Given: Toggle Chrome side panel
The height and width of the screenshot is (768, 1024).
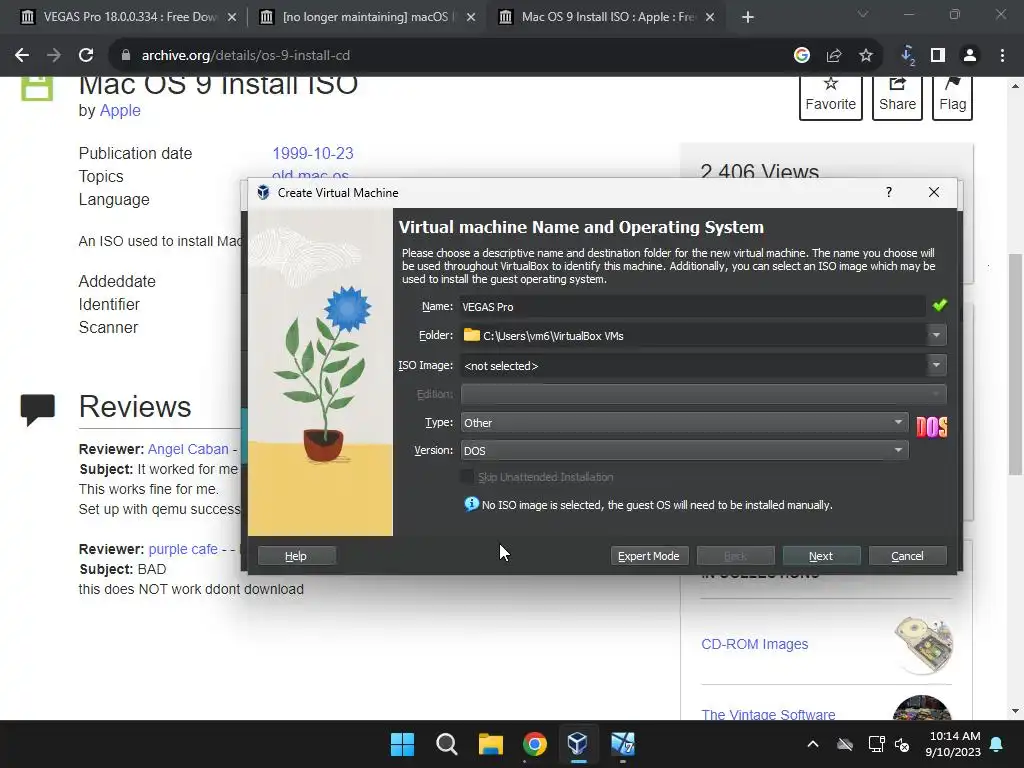Looking at the screenshot, I should click(938, 56).
